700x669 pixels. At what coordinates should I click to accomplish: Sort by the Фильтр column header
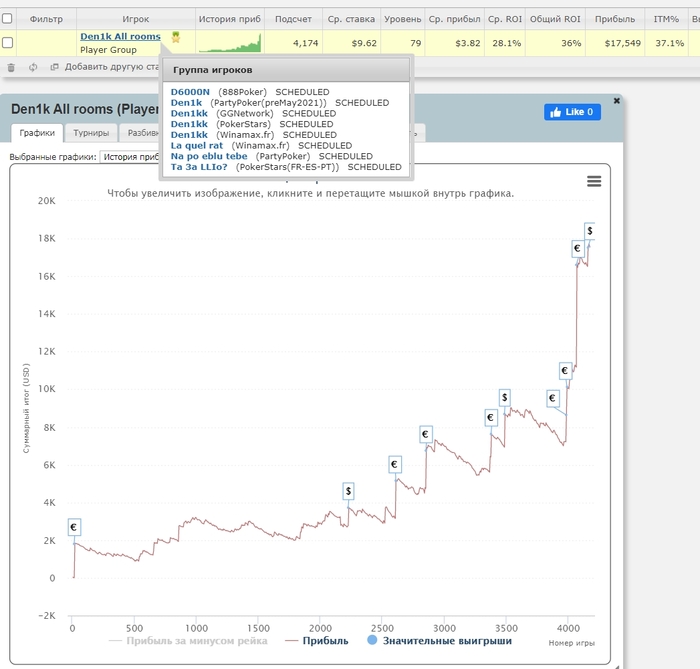point(46,19)
